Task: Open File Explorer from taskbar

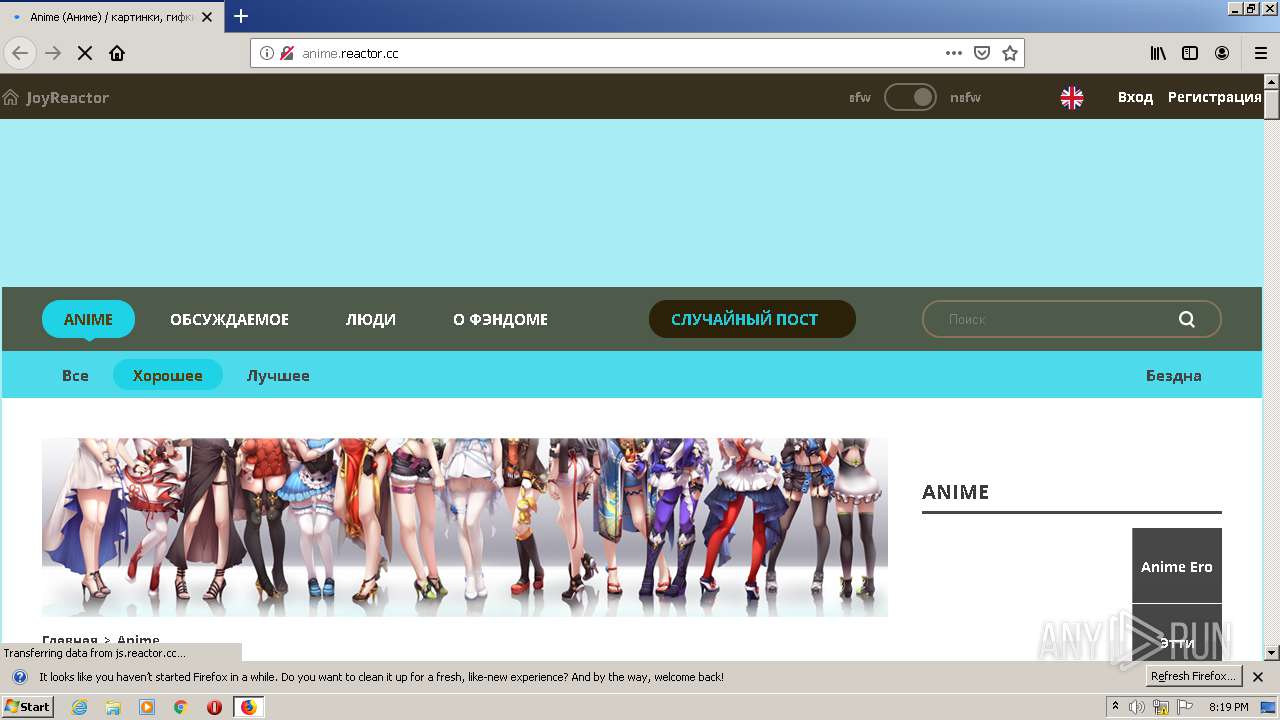Action: click(113, 707)
